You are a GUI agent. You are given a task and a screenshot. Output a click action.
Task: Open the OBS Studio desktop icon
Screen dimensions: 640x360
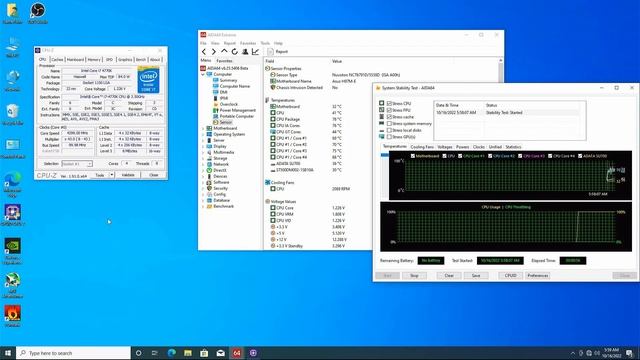coord(38,13)
